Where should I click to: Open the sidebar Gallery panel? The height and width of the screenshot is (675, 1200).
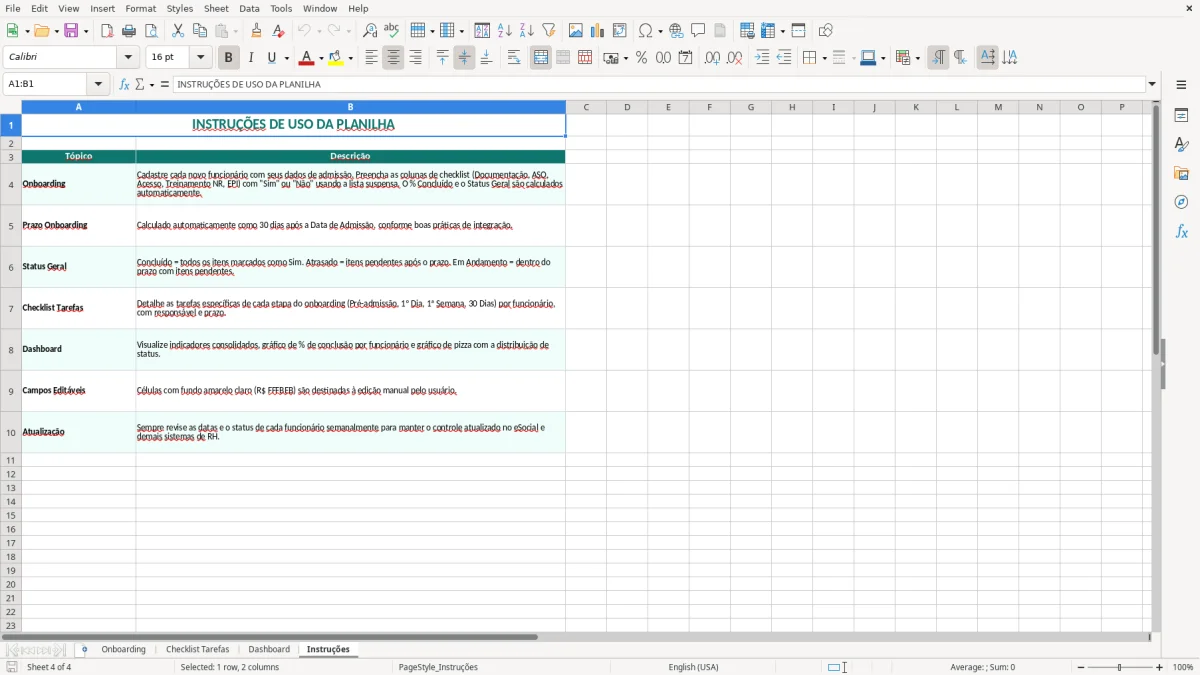(x=1181, y=174)
